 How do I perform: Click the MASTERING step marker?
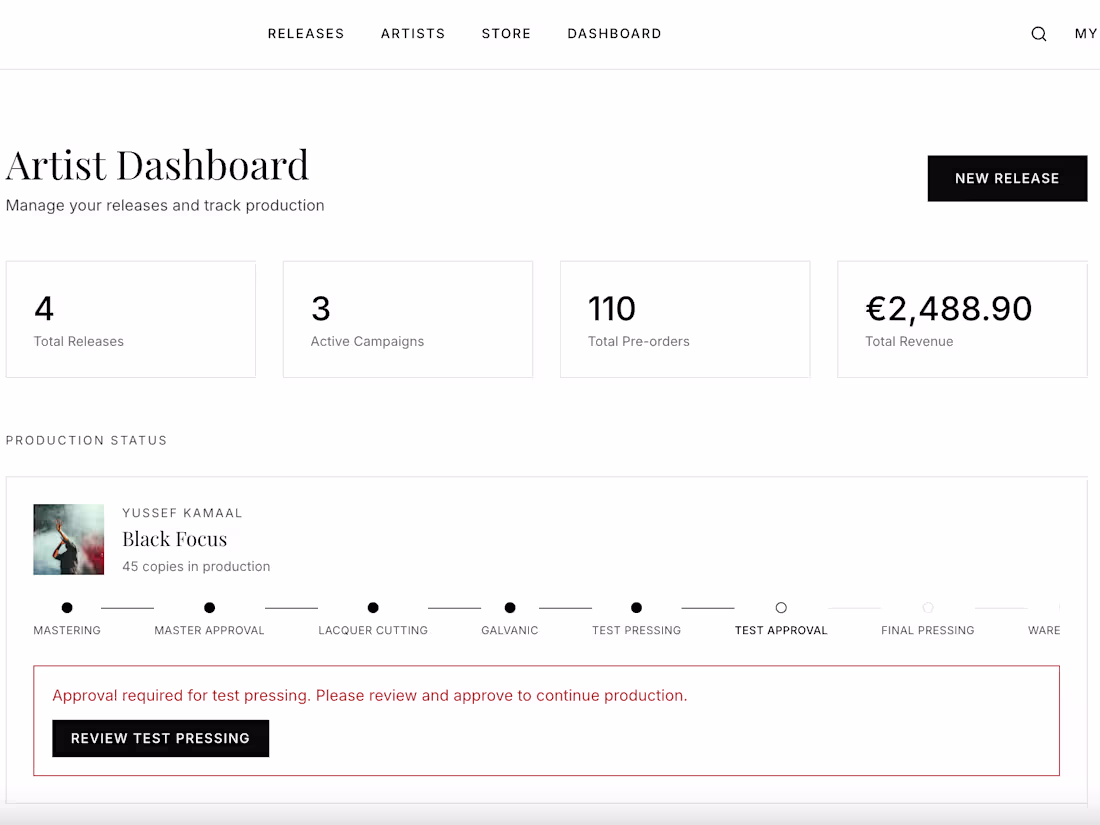coord(67,607)
